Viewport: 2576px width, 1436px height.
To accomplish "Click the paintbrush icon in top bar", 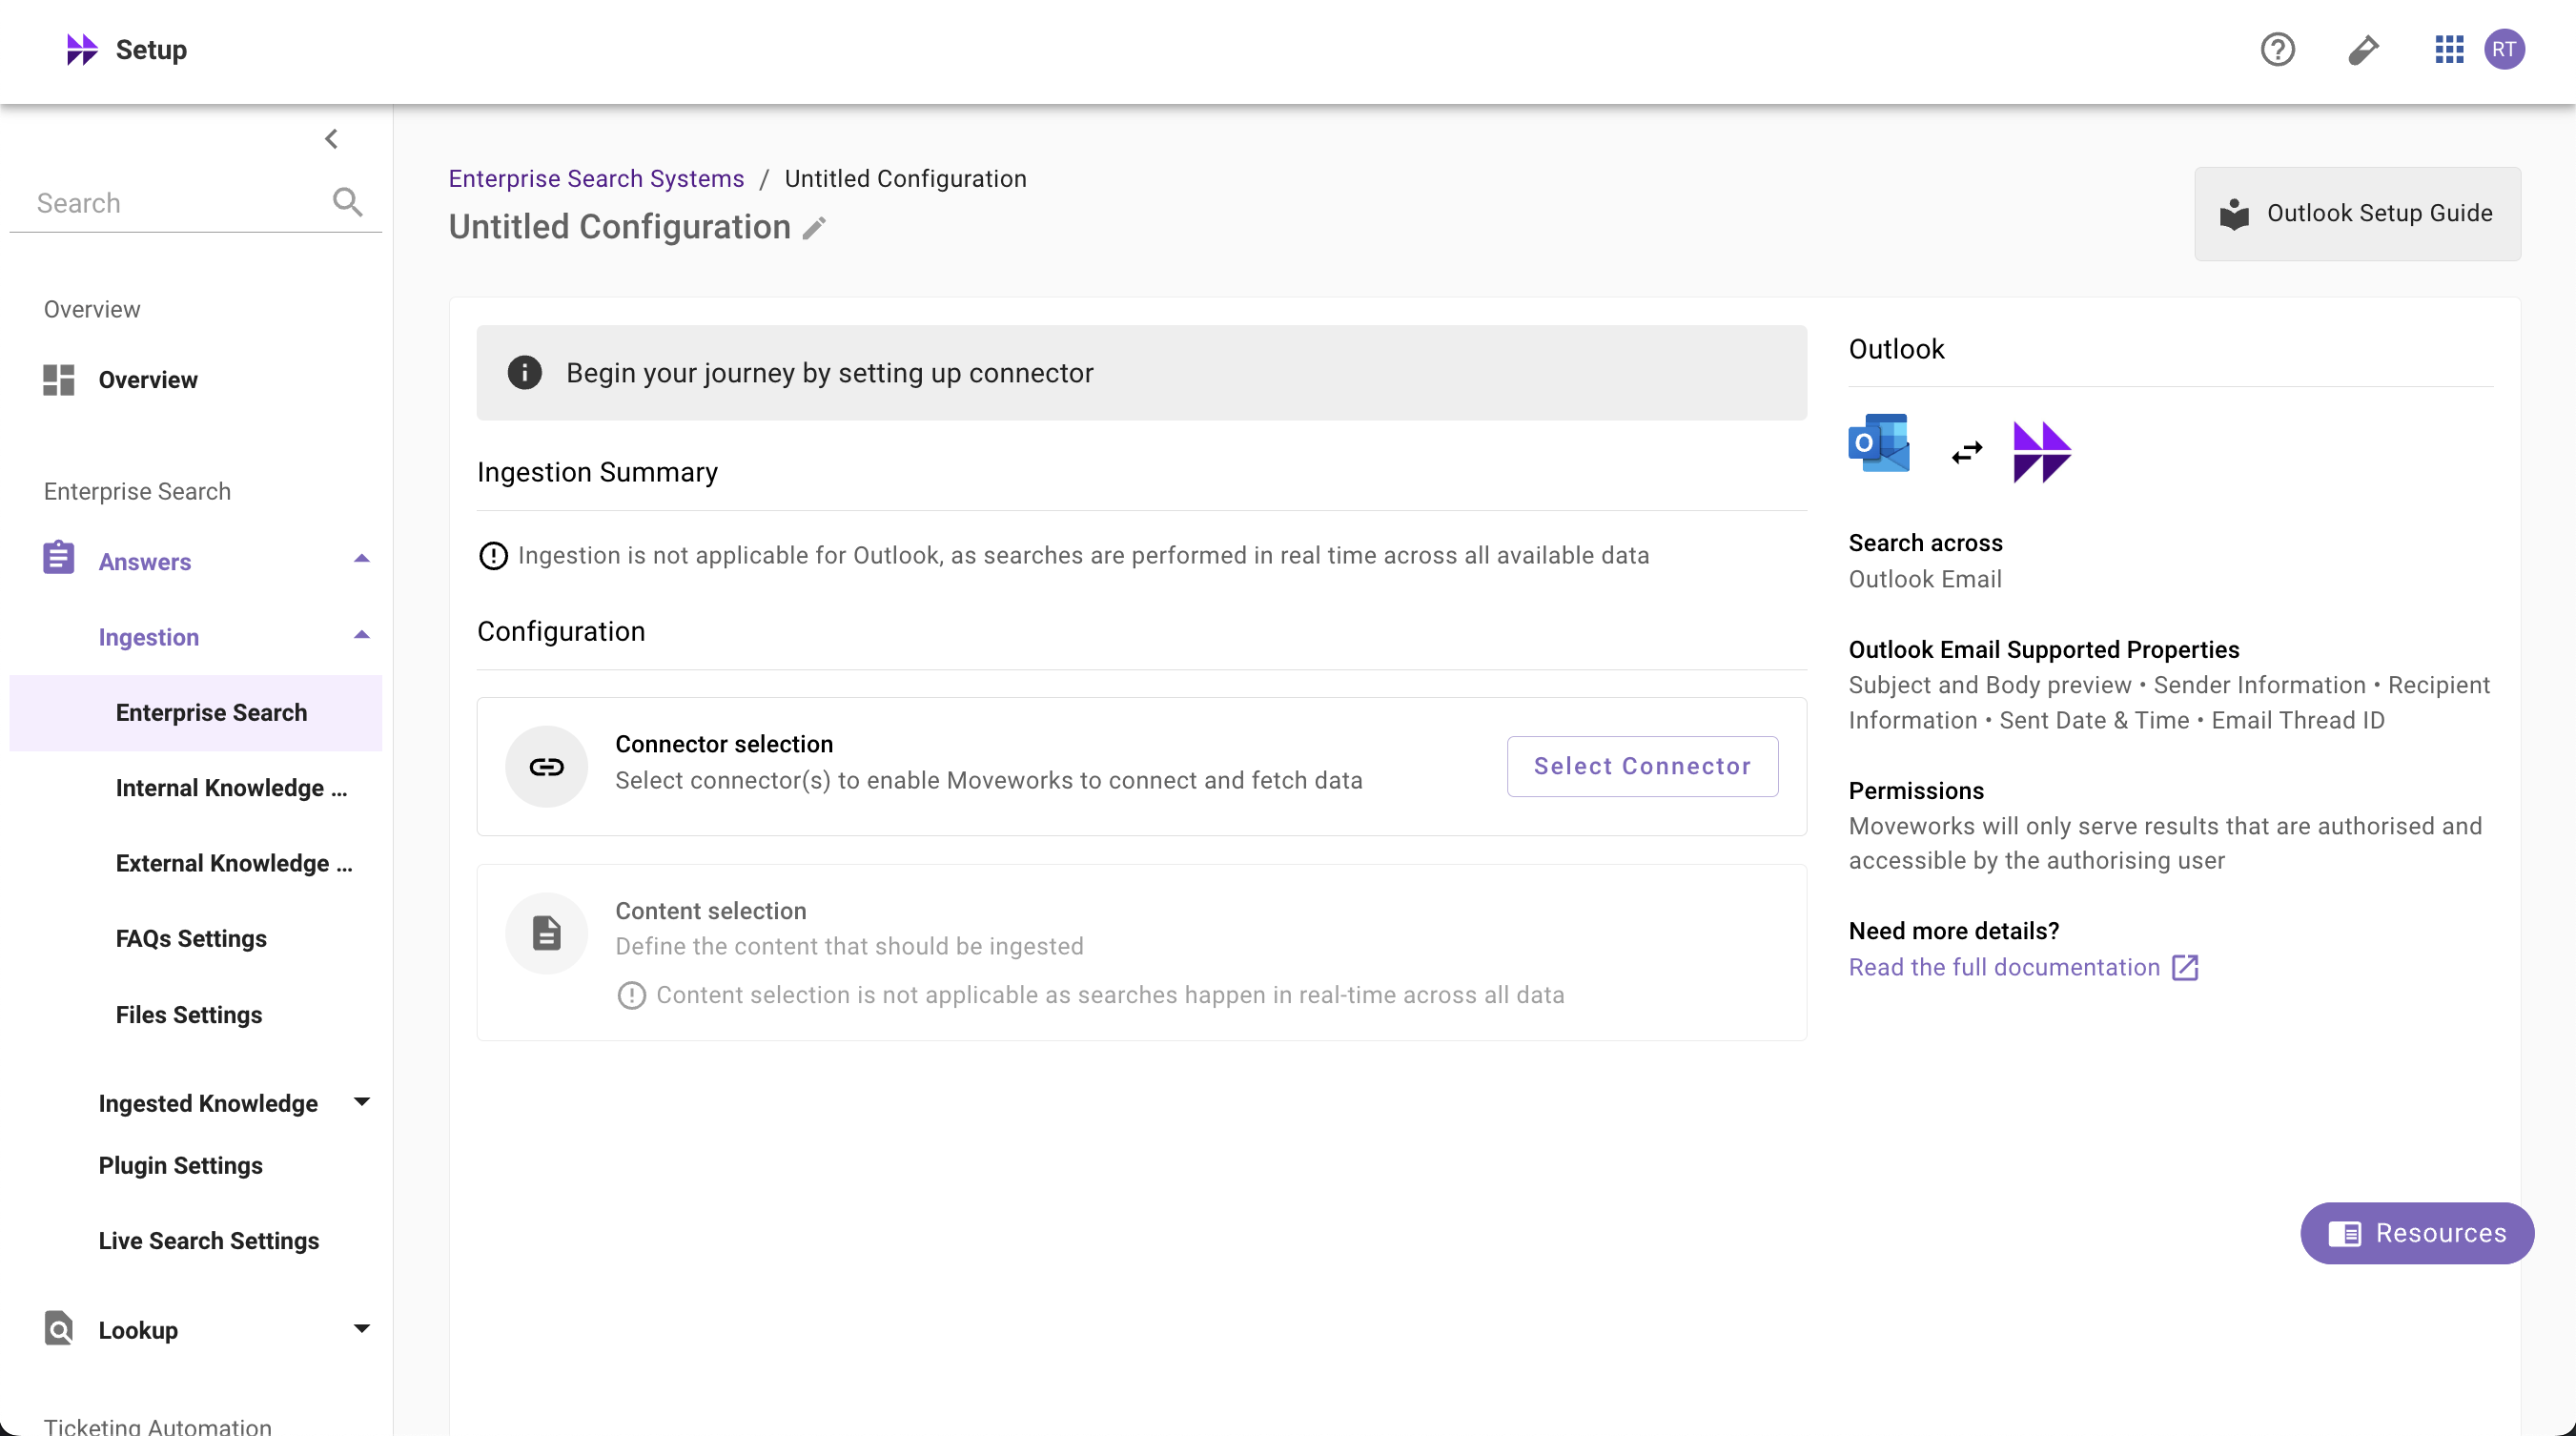I will click(2363, 49).
